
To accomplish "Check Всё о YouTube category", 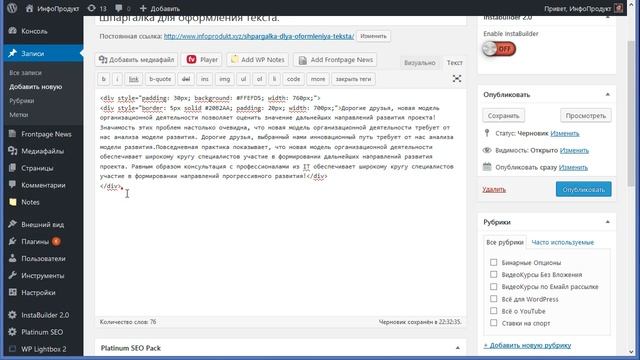I will [493, 311].
